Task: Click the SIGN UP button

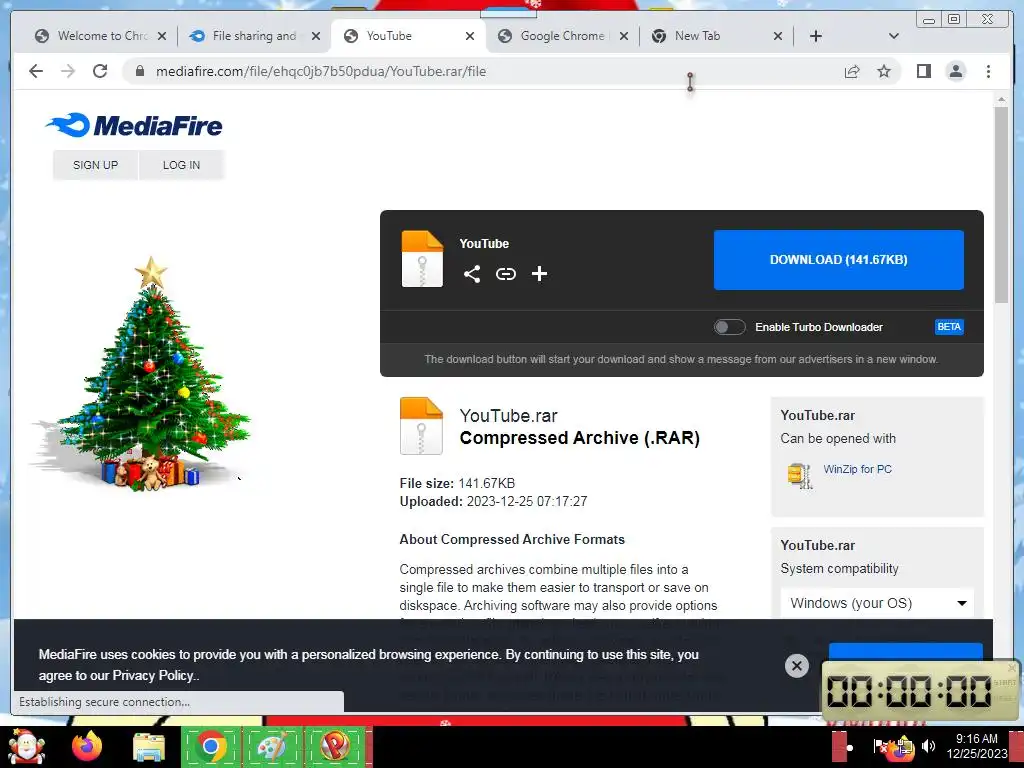Action: coord(95,165)
